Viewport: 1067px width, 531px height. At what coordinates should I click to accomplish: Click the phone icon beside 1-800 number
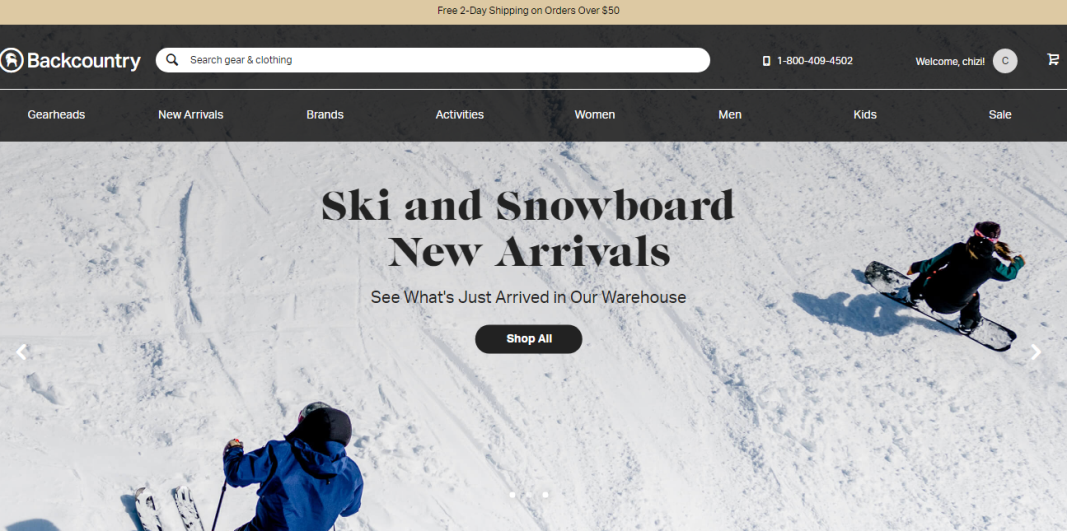coord(766,61)
